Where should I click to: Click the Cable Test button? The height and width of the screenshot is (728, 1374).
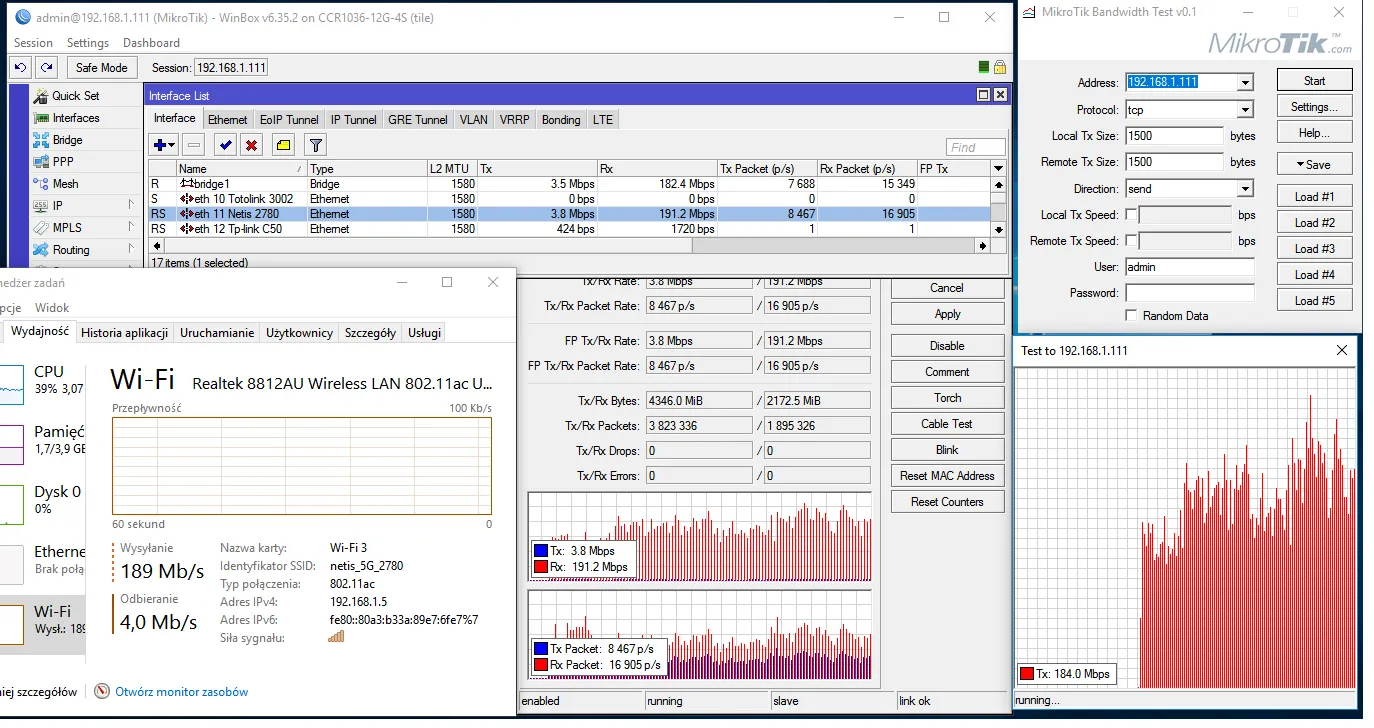[x=947, y=424]
